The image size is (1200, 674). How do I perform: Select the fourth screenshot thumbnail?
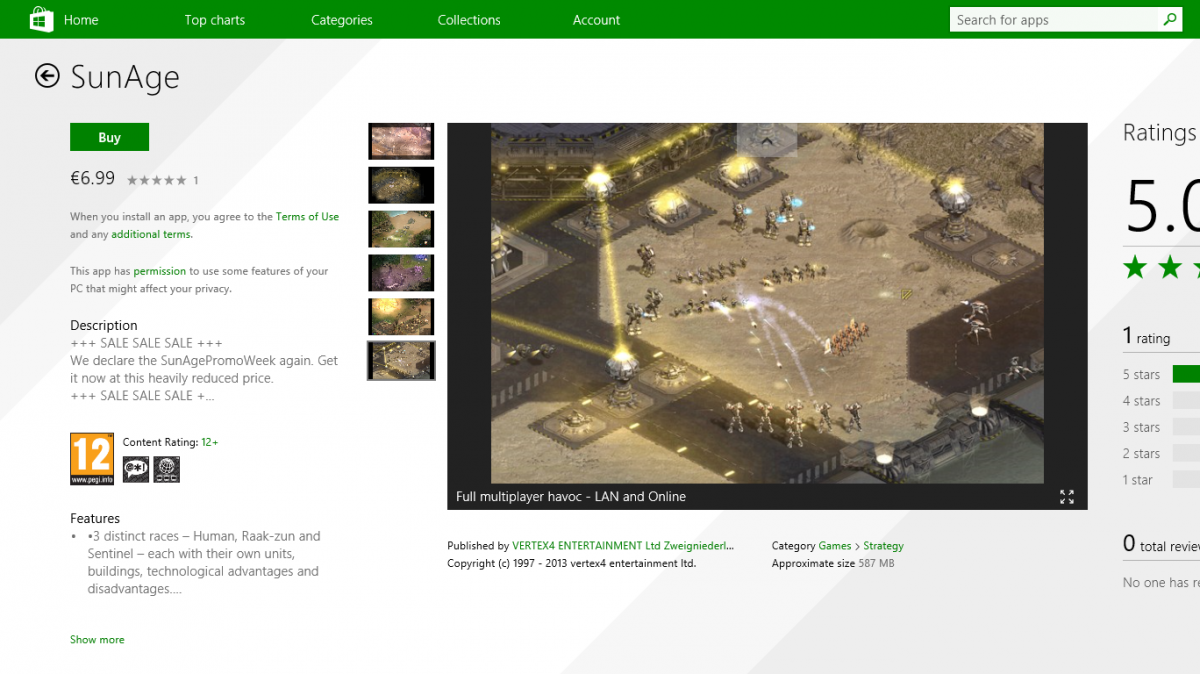click(401, 273)
